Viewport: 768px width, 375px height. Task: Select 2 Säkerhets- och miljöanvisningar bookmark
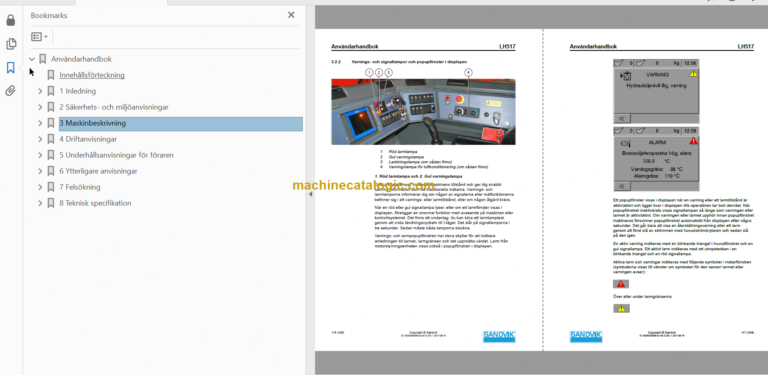coord(114,107)
